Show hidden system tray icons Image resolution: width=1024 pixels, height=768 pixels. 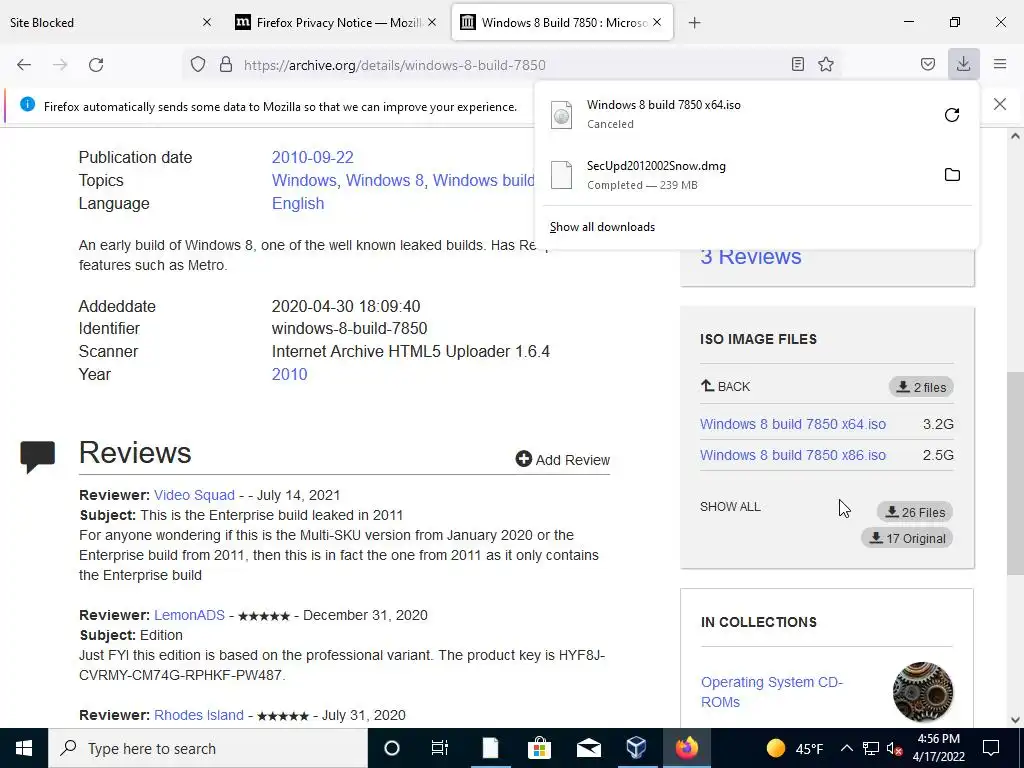point(846,748)
